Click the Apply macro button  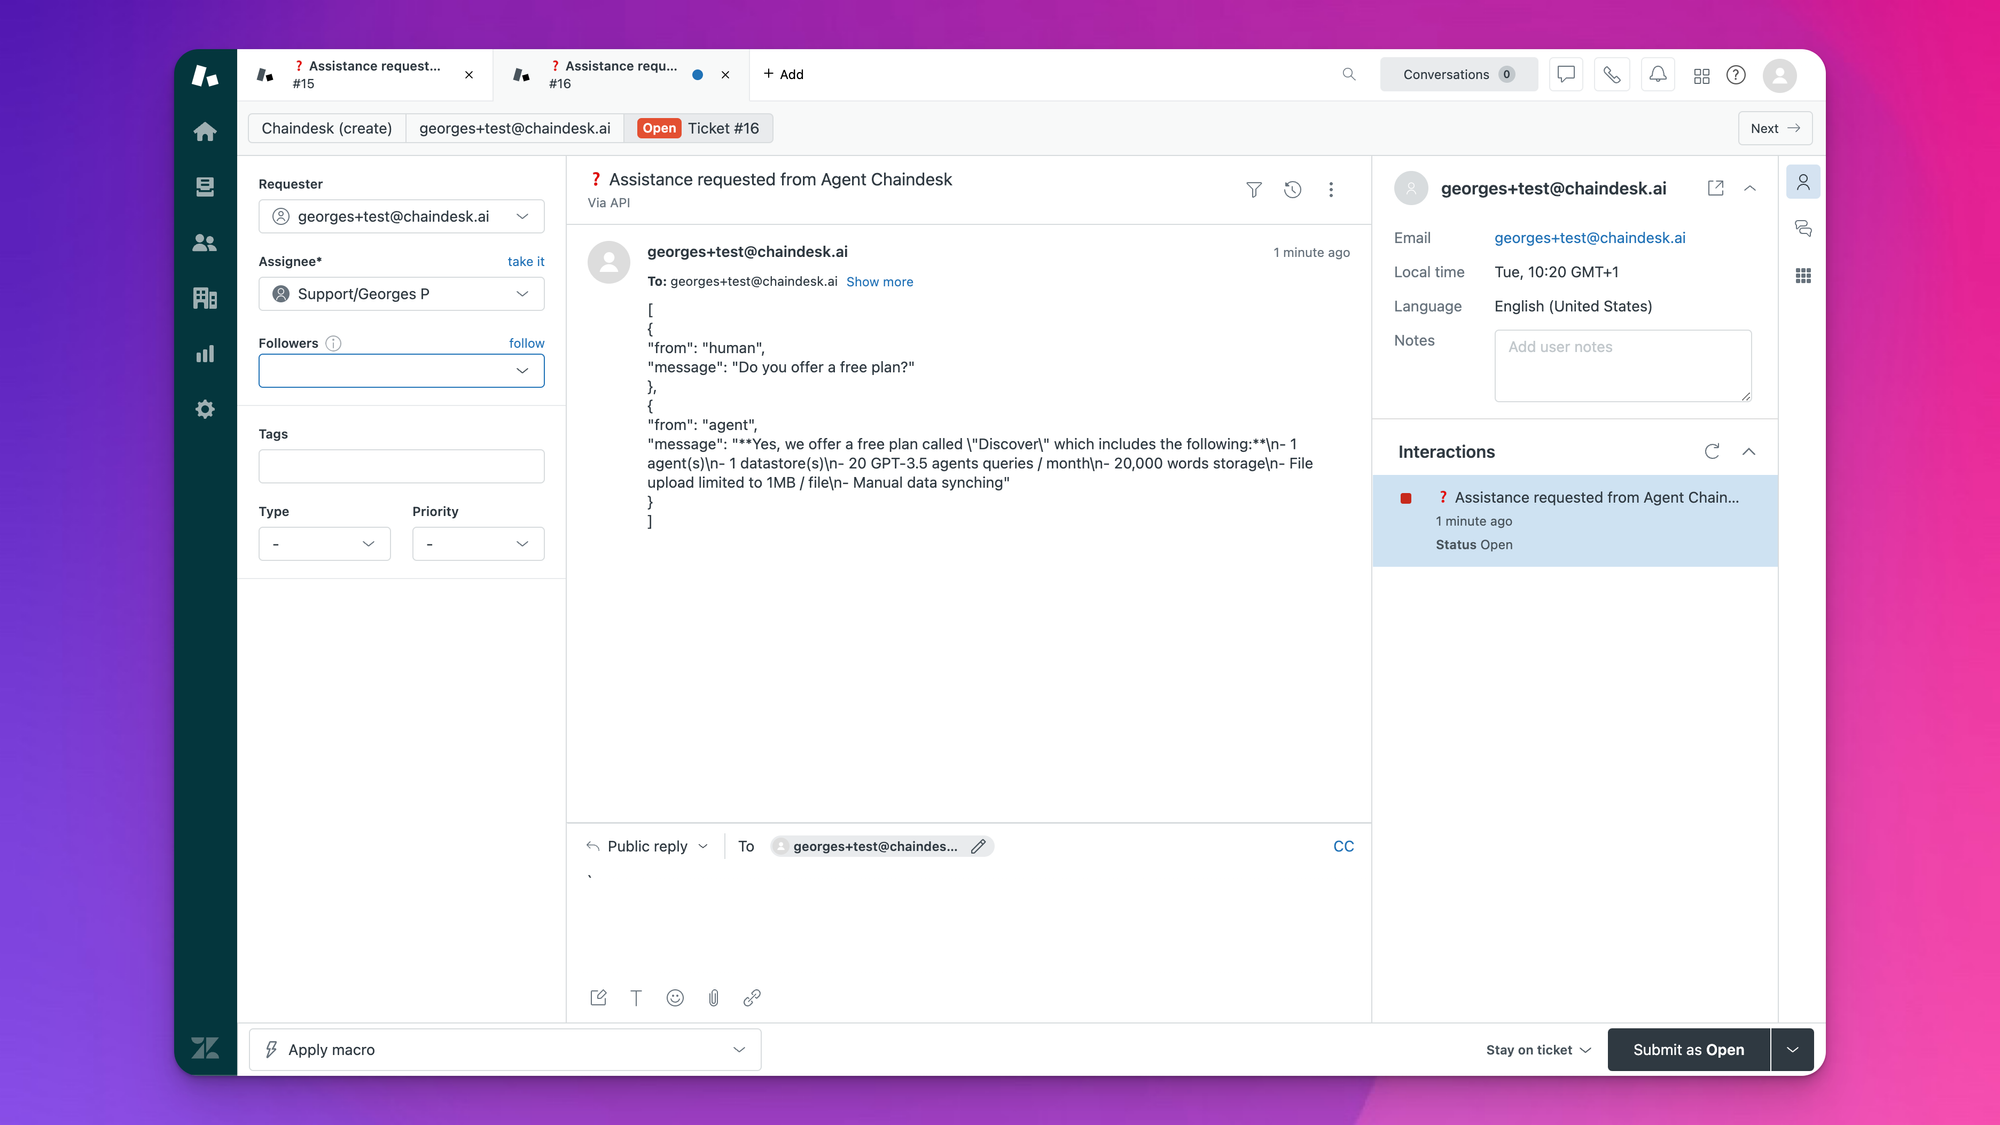click(x=504, y=1049)
